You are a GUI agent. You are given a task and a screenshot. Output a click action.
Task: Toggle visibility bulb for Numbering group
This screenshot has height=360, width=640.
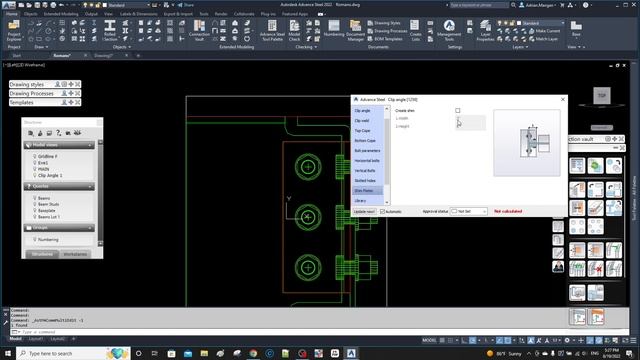(x=35, y=240)
